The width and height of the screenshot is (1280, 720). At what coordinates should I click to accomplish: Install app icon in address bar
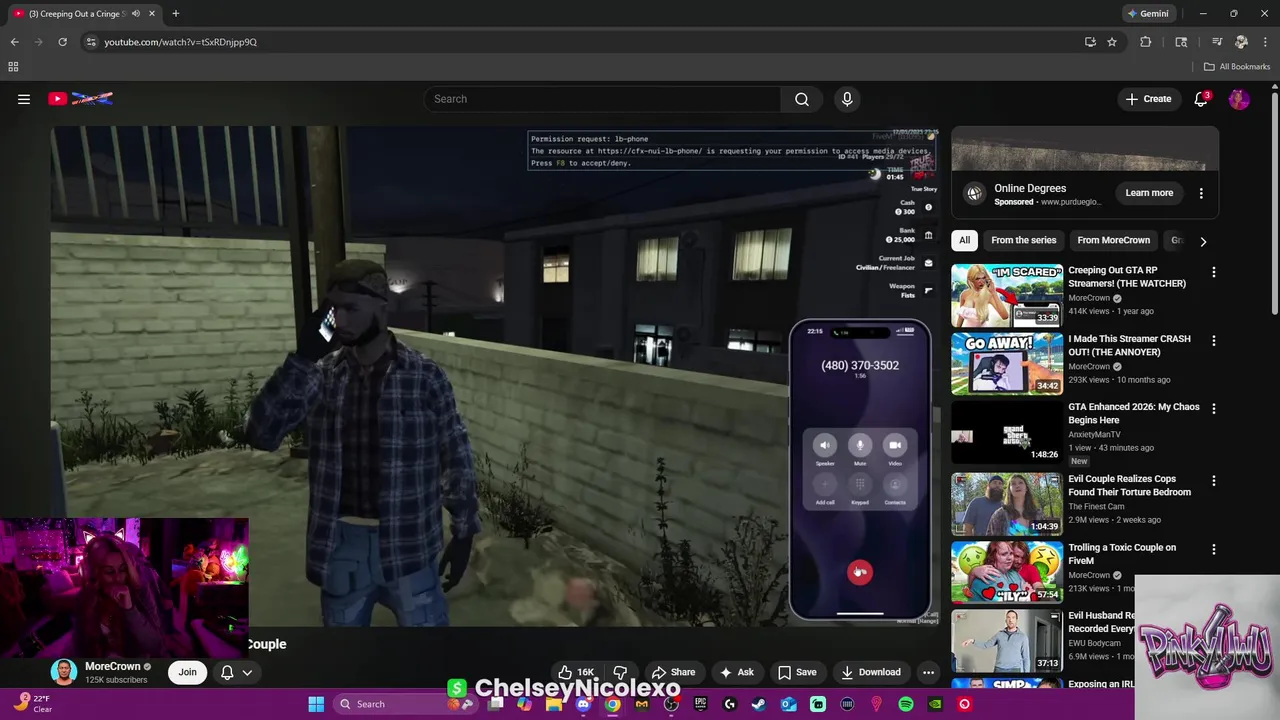(1090, 42)
